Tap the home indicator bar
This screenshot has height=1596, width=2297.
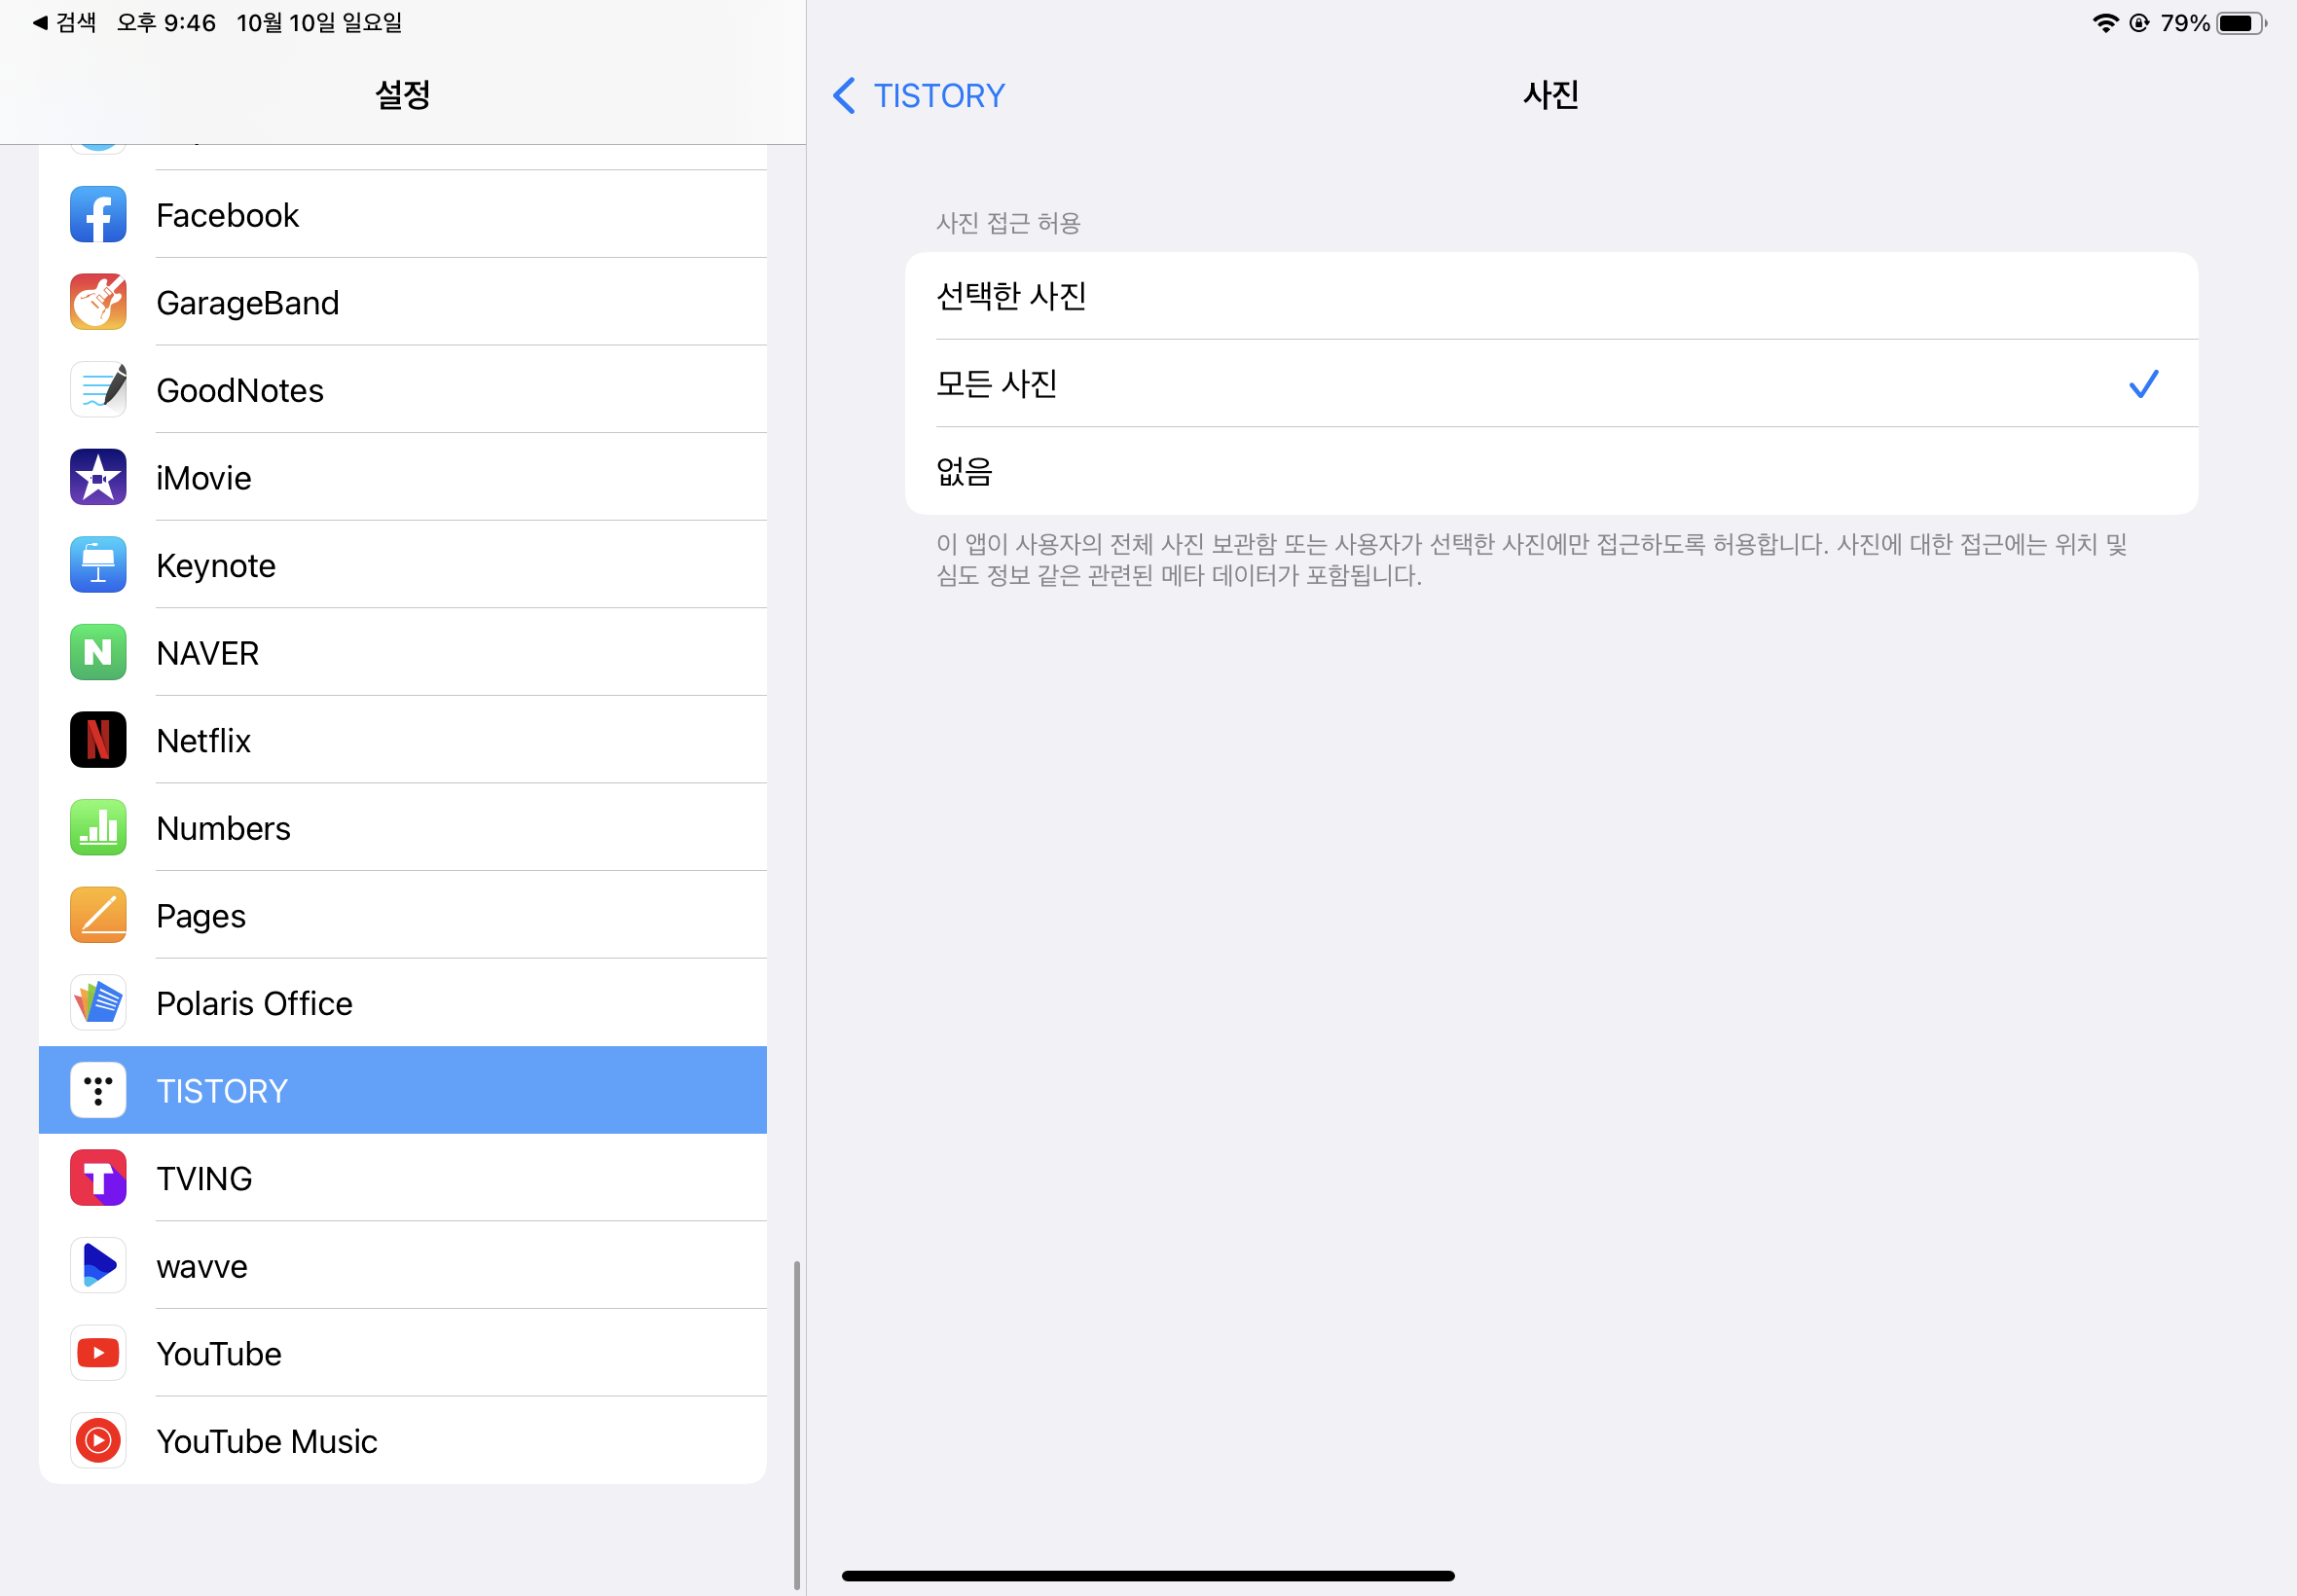(1148, 1575)
